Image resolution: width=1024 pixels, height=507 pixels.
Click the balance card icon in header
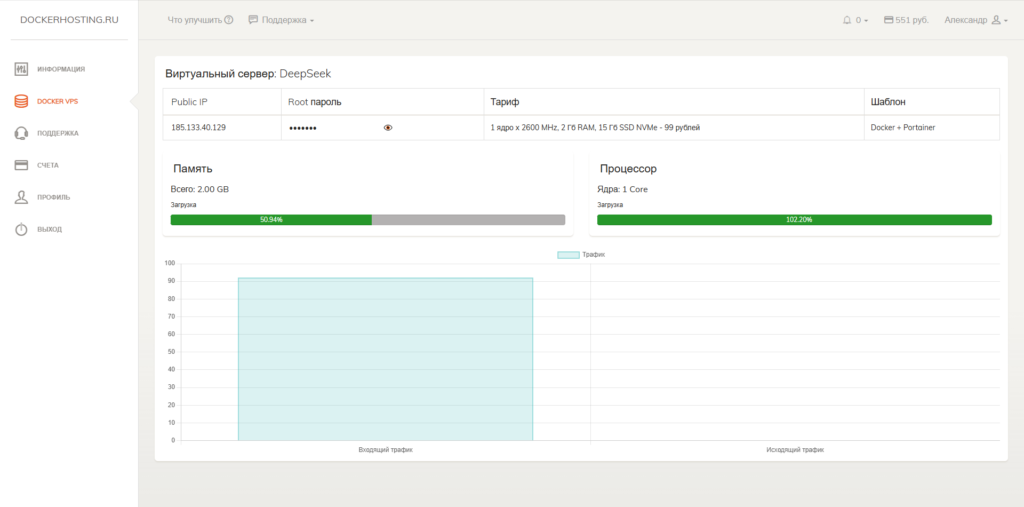pos(889,20)
